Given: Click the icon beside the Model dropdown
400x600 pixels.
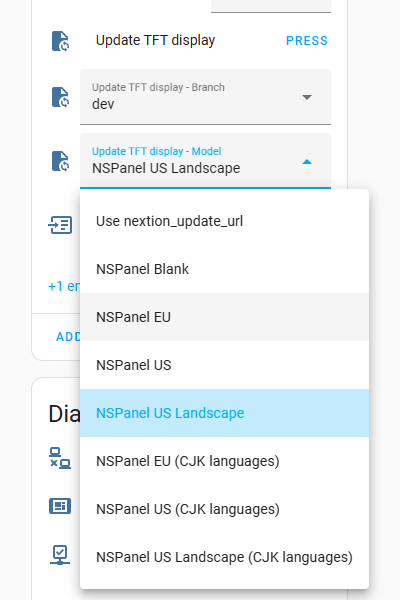Looking at the screenshot, I should 60,161.
